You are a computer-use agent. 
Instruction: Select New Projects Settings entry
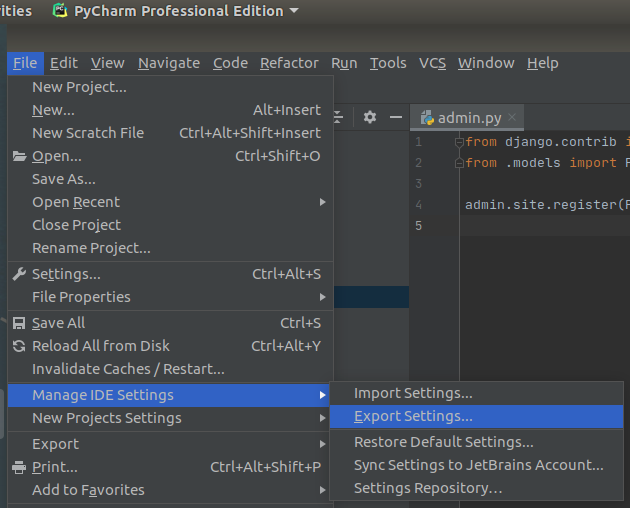click(x=169, y=418)
